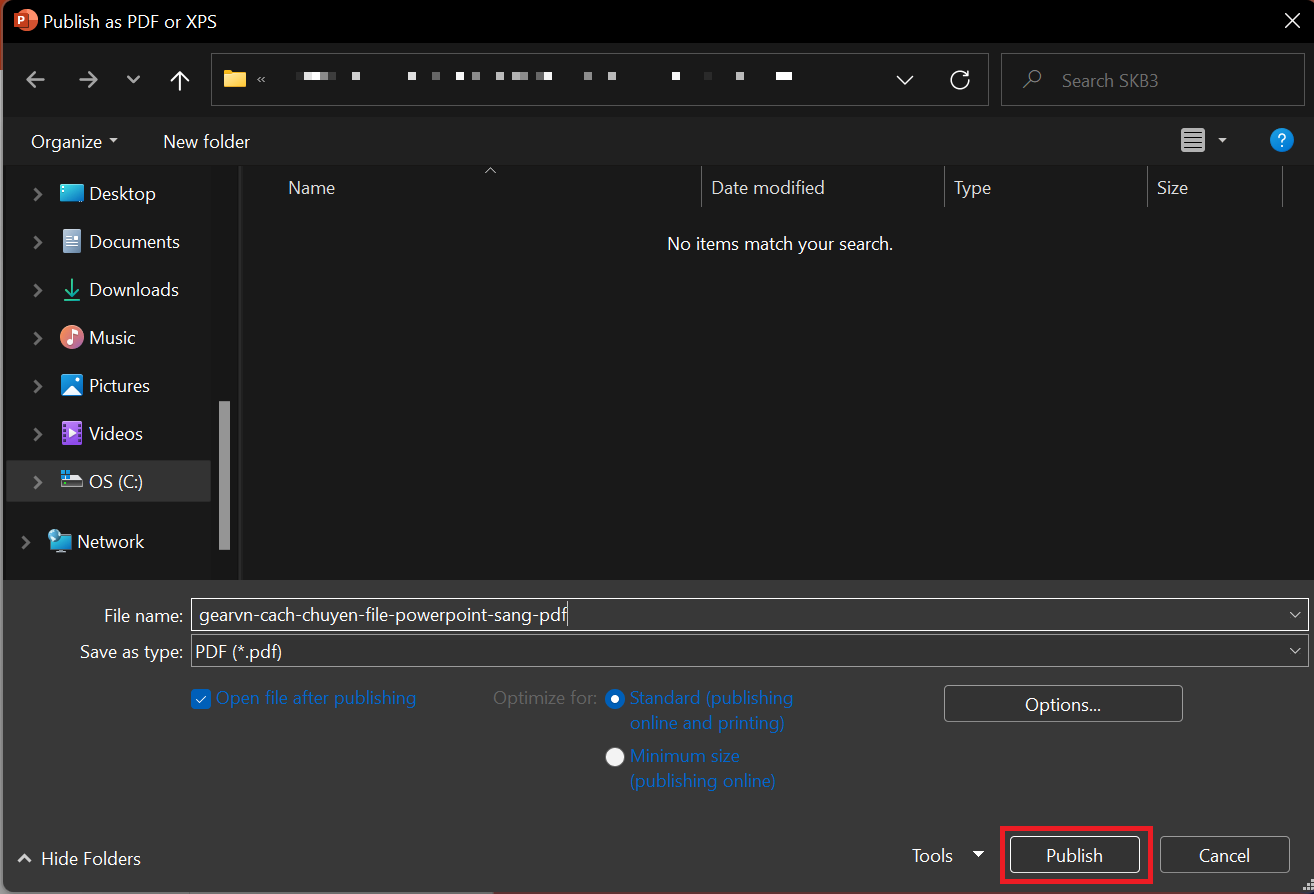
Task: Open the recent locations chevron
Action: (x=133, y=80)
